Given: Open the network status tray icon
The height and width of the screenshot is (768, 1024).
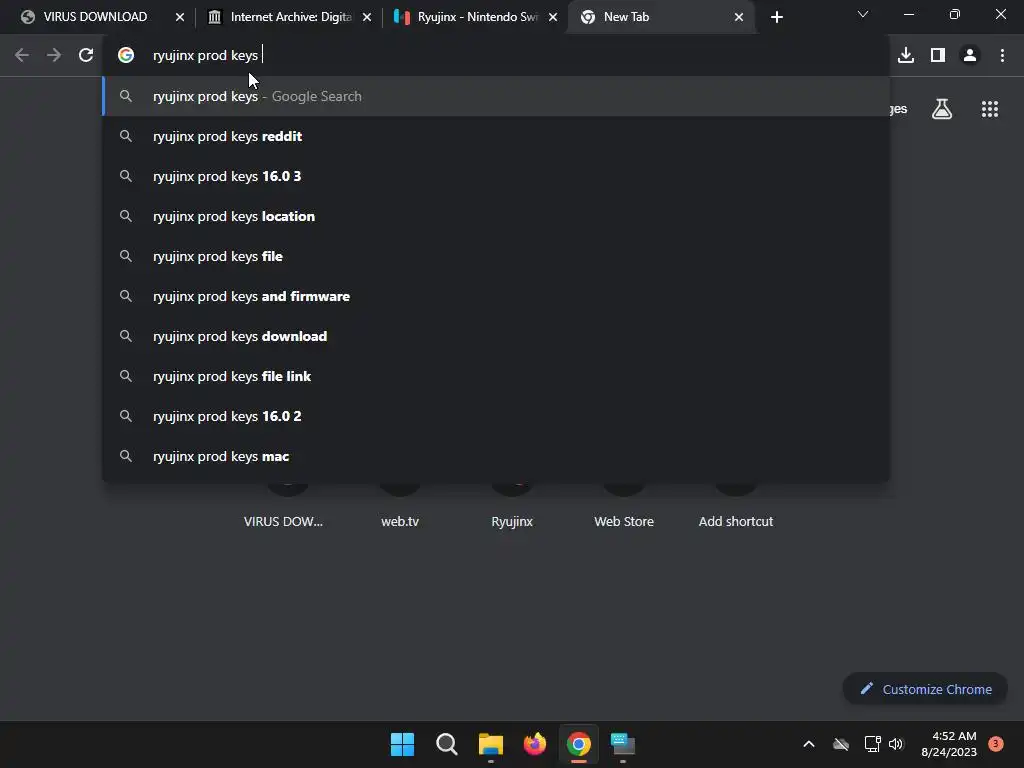Looking at the screenshot, I should point(872,744).
